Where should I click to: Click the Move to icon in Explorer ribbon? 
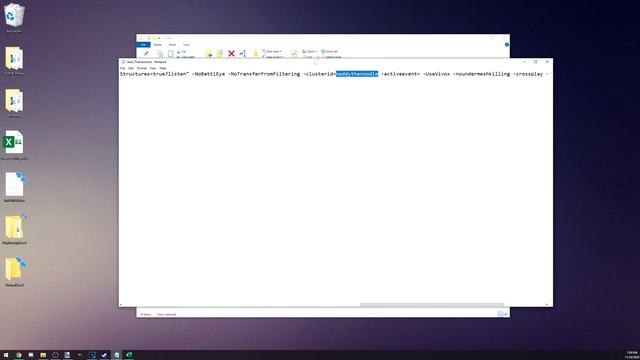[x=209, y=53]
